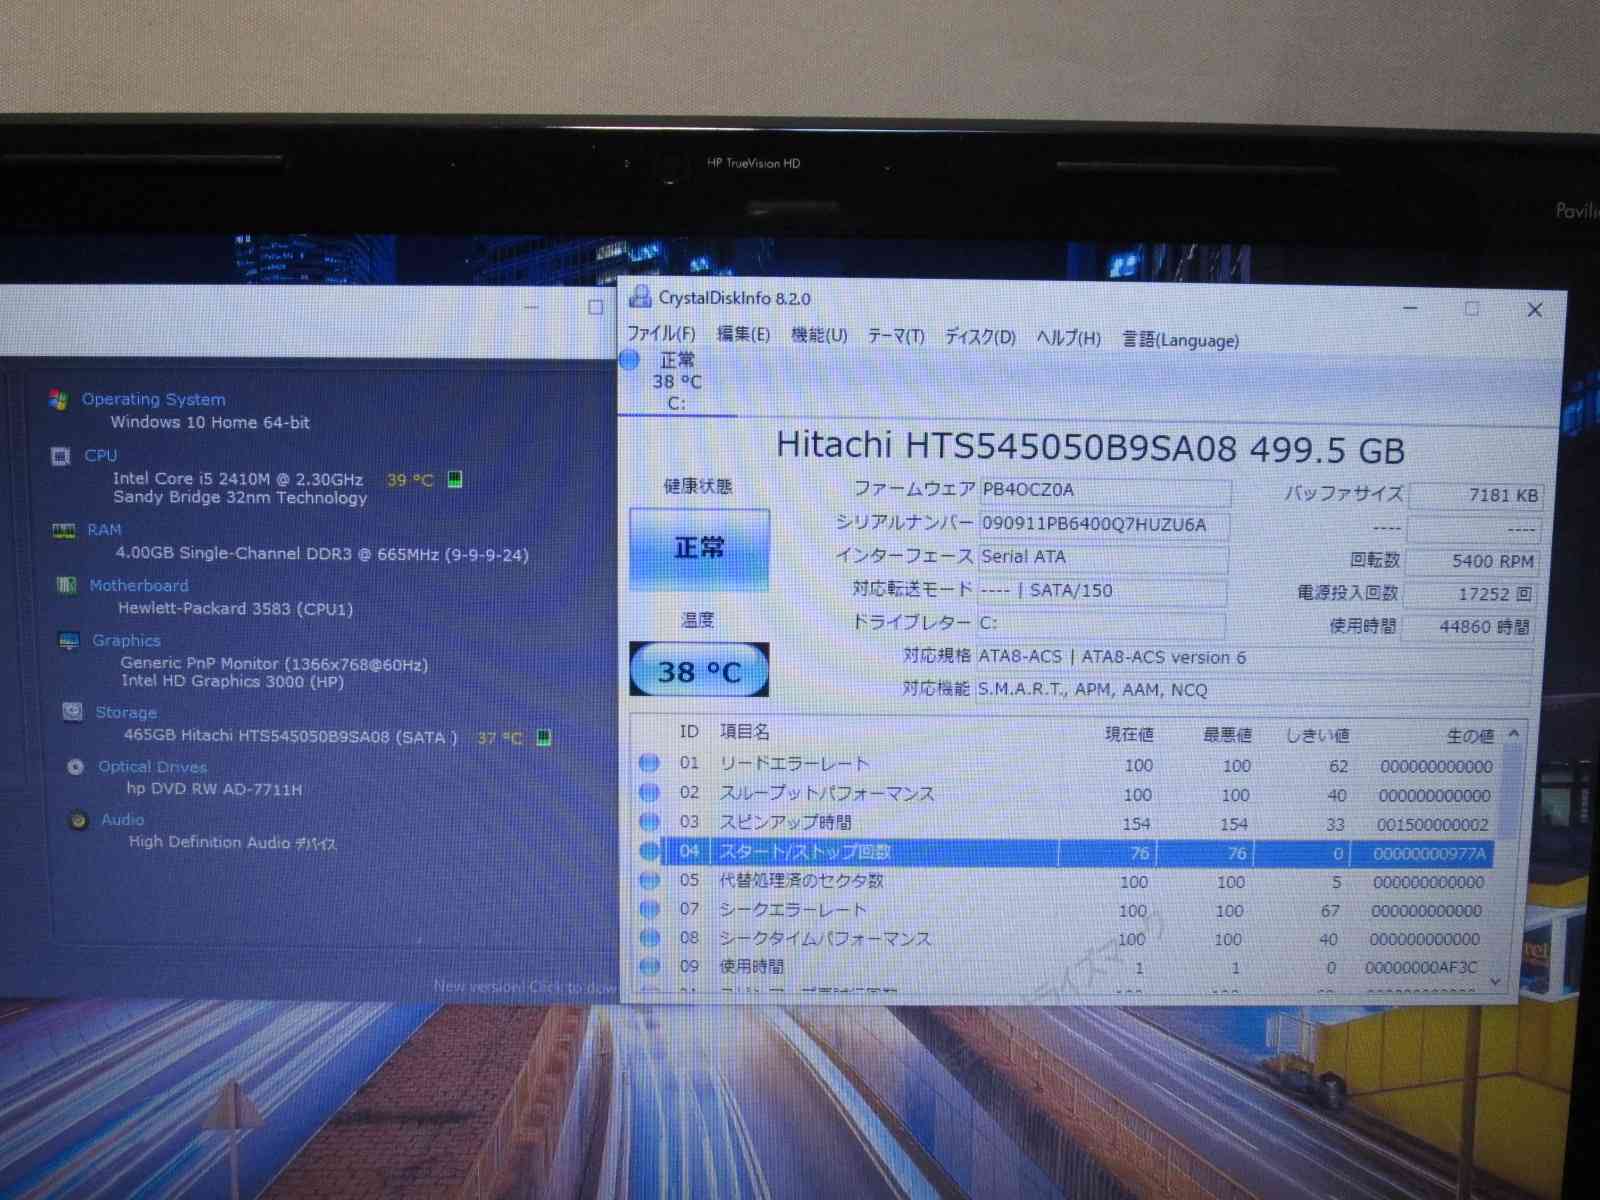Open the 機能(U) menu

click(818, 336)
